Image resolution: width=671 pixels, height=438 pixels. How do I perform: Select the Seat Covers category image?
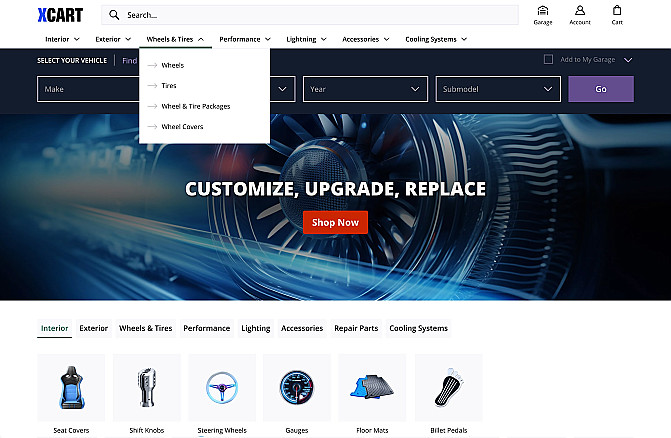tap(71, 388)
